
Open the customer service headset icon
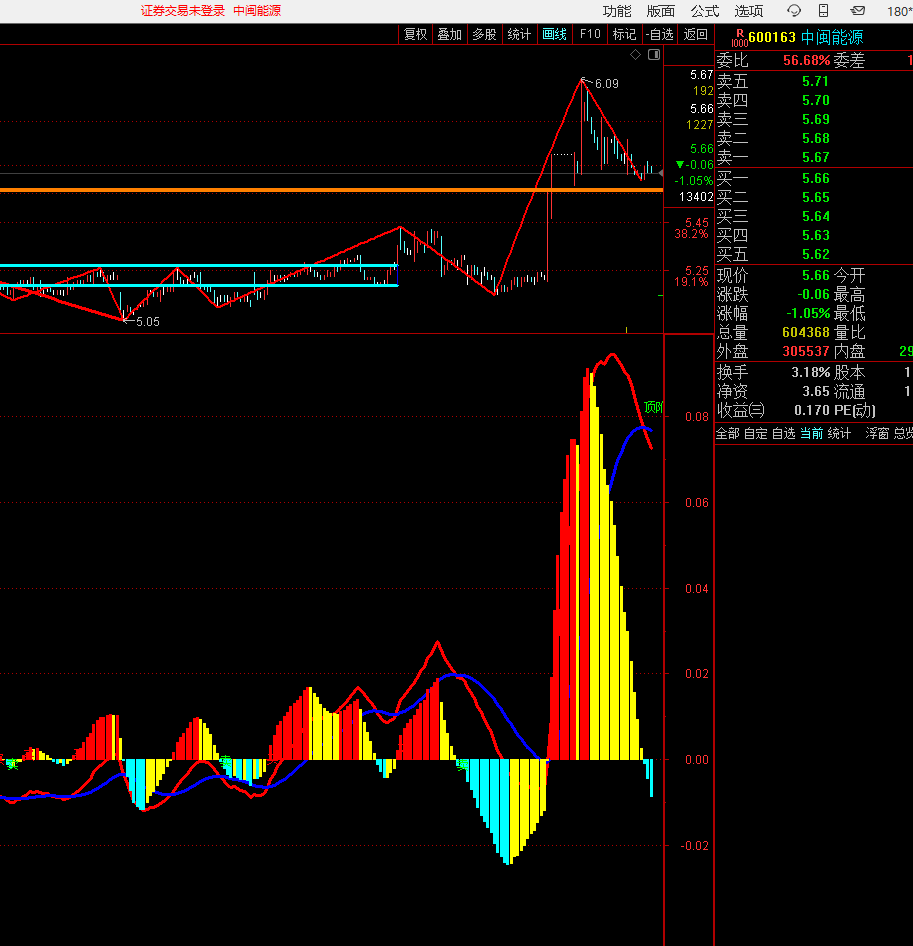[794, 10]
